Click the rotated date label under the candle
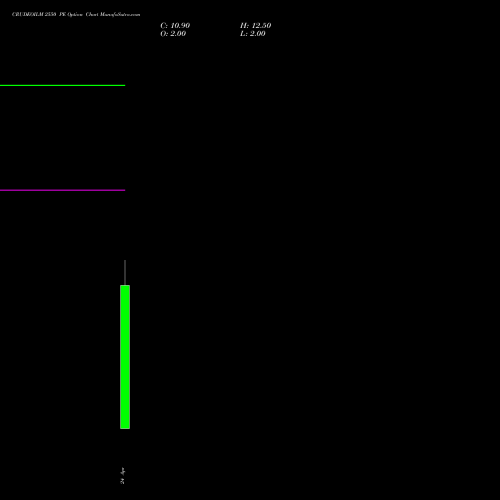 pyautogui.click(x=122, y=476)
